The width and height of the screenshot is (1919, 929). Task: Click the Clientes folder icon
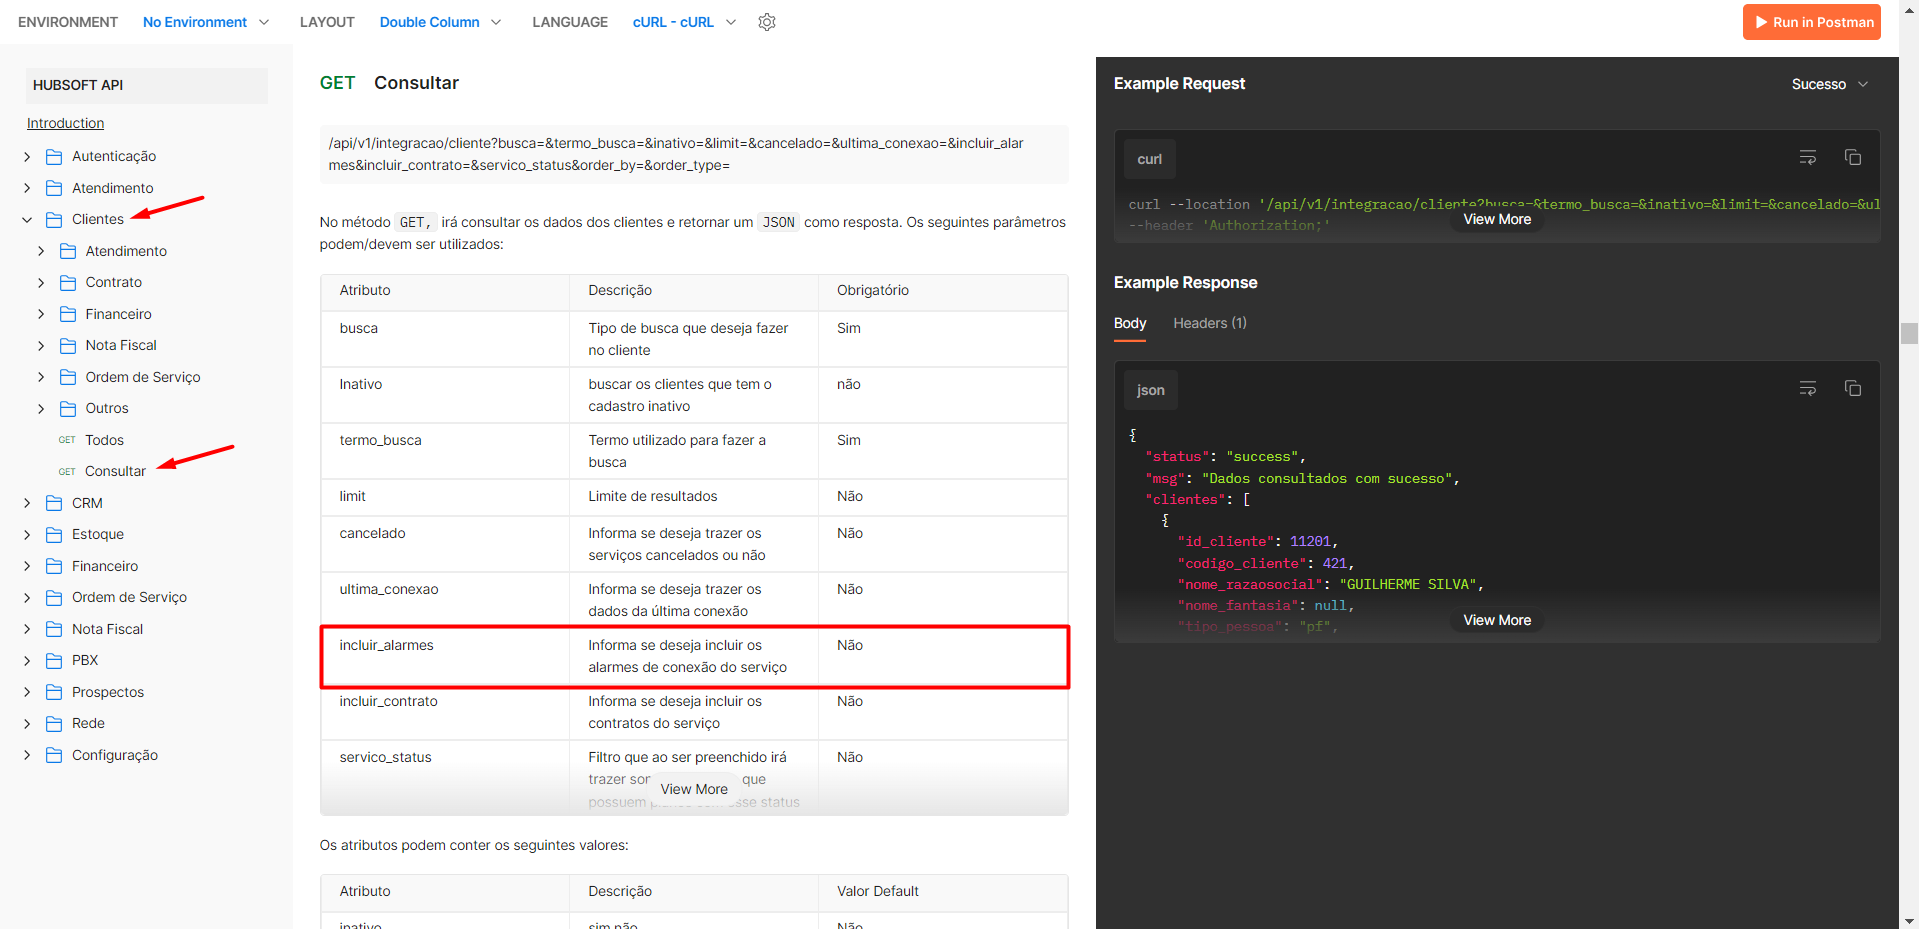(54, 219)
